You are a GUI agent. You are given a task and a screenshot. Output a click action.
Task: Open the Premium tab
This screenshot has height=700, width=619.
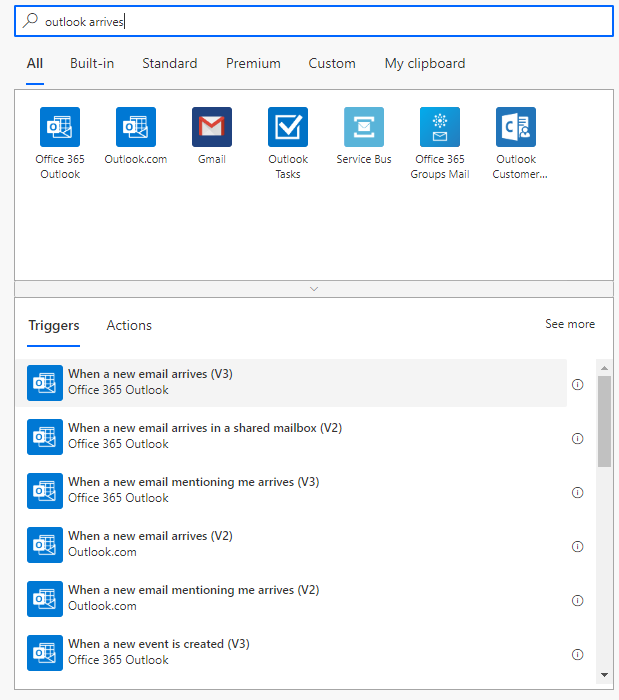[253, 63]
